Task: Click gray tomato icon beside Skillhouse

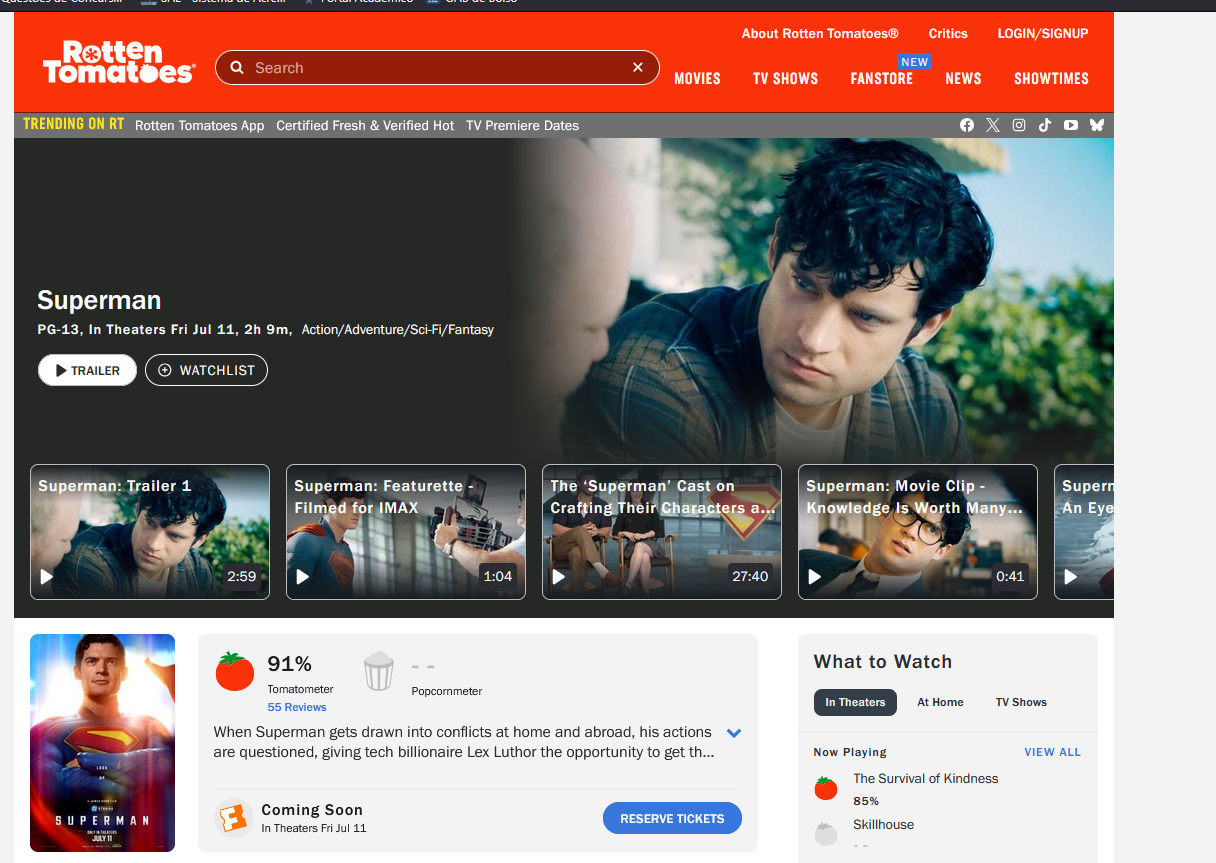Action: tap(826, 834)
